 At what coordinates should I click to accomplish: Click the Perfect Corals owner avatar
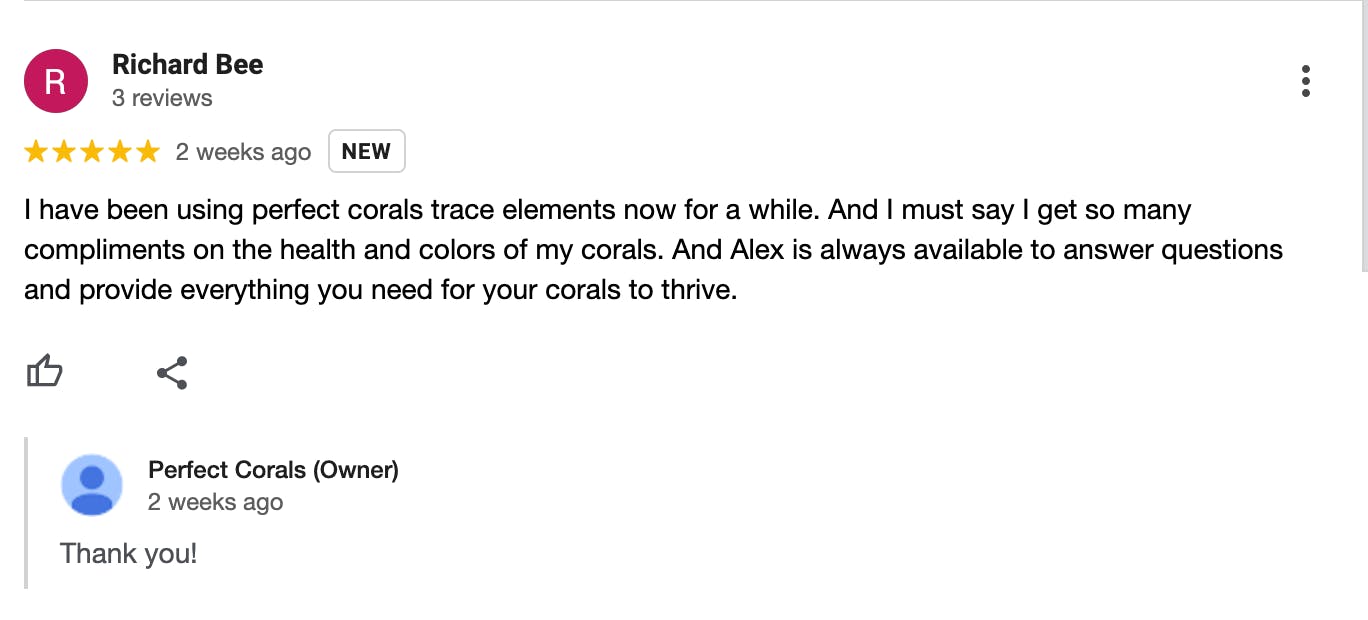(x=92, y=486)
